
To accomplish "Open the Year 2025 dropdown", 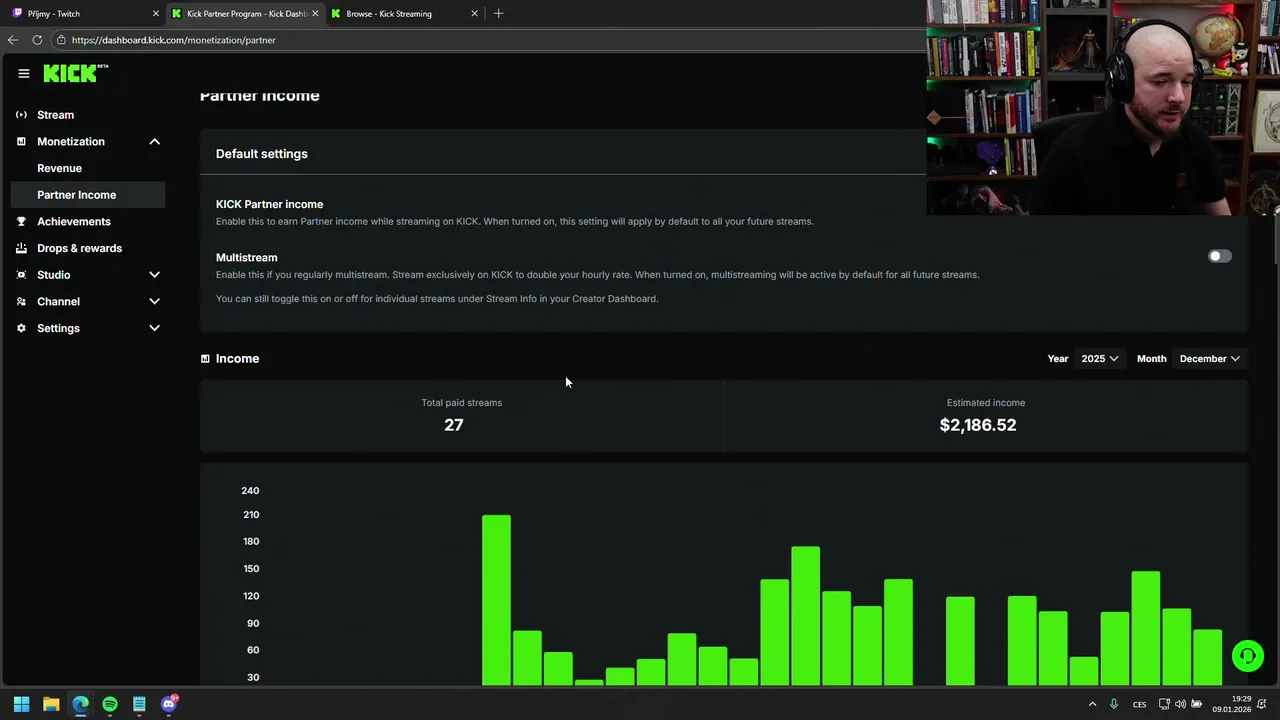I will tap(1100, 359).
